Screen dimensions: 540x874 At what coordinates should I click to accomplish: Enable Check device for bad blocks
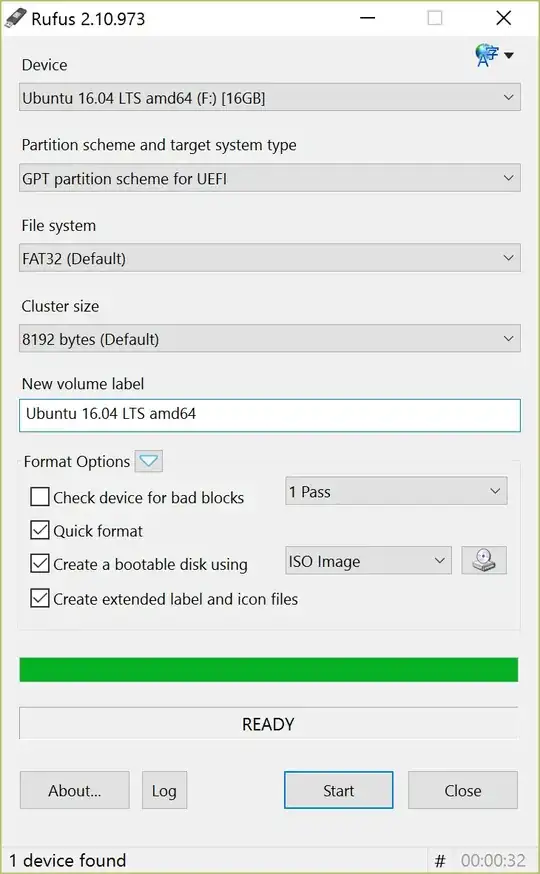40,497
